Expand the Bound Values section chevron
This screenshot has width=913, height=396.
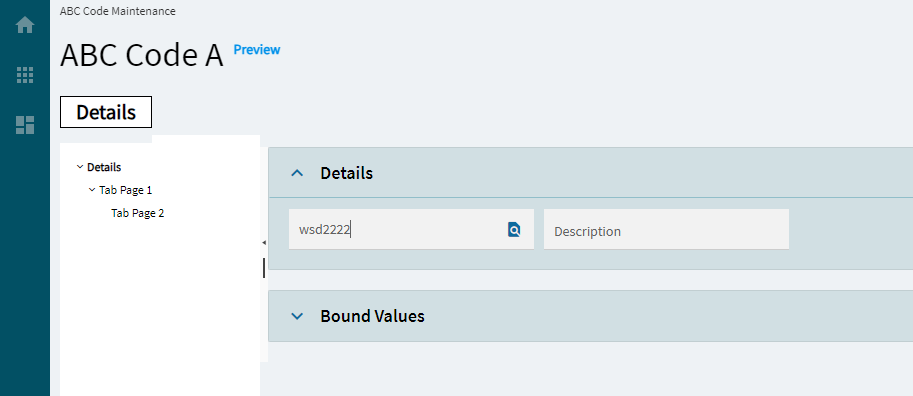(297, 316)
